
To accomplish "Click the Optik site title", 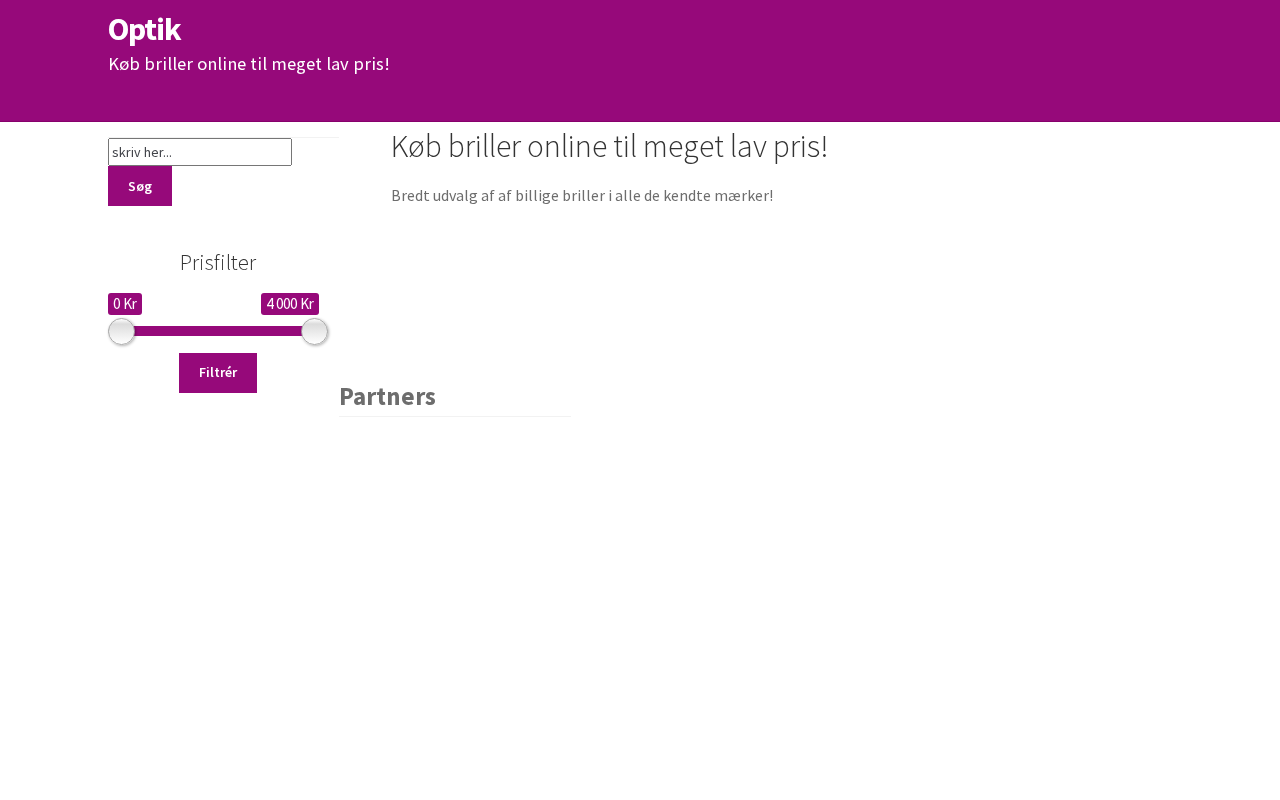I will (144, 30).
